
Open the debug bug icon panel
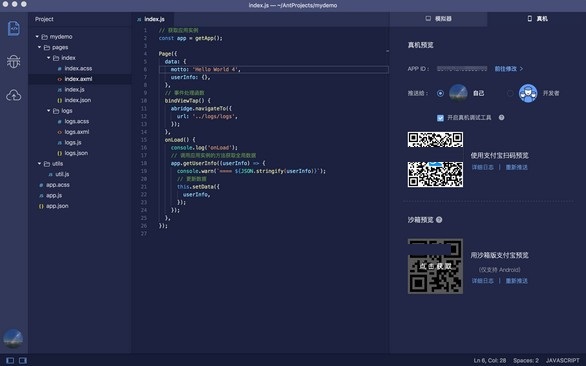[x=13, y=62]
